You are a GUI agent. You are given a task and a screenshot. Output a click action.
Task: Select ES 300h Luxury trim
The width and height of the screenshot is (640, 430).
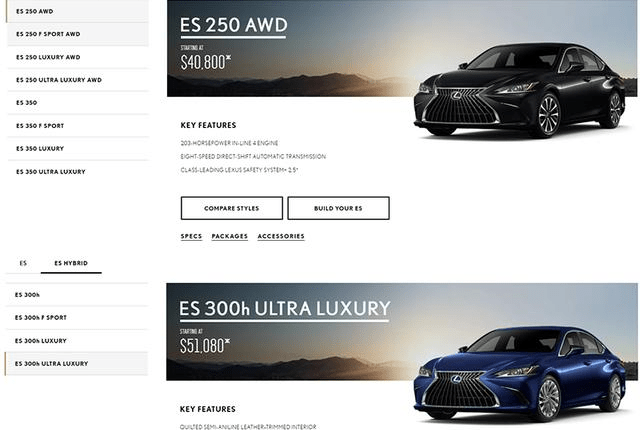click(x=77, y=341)
